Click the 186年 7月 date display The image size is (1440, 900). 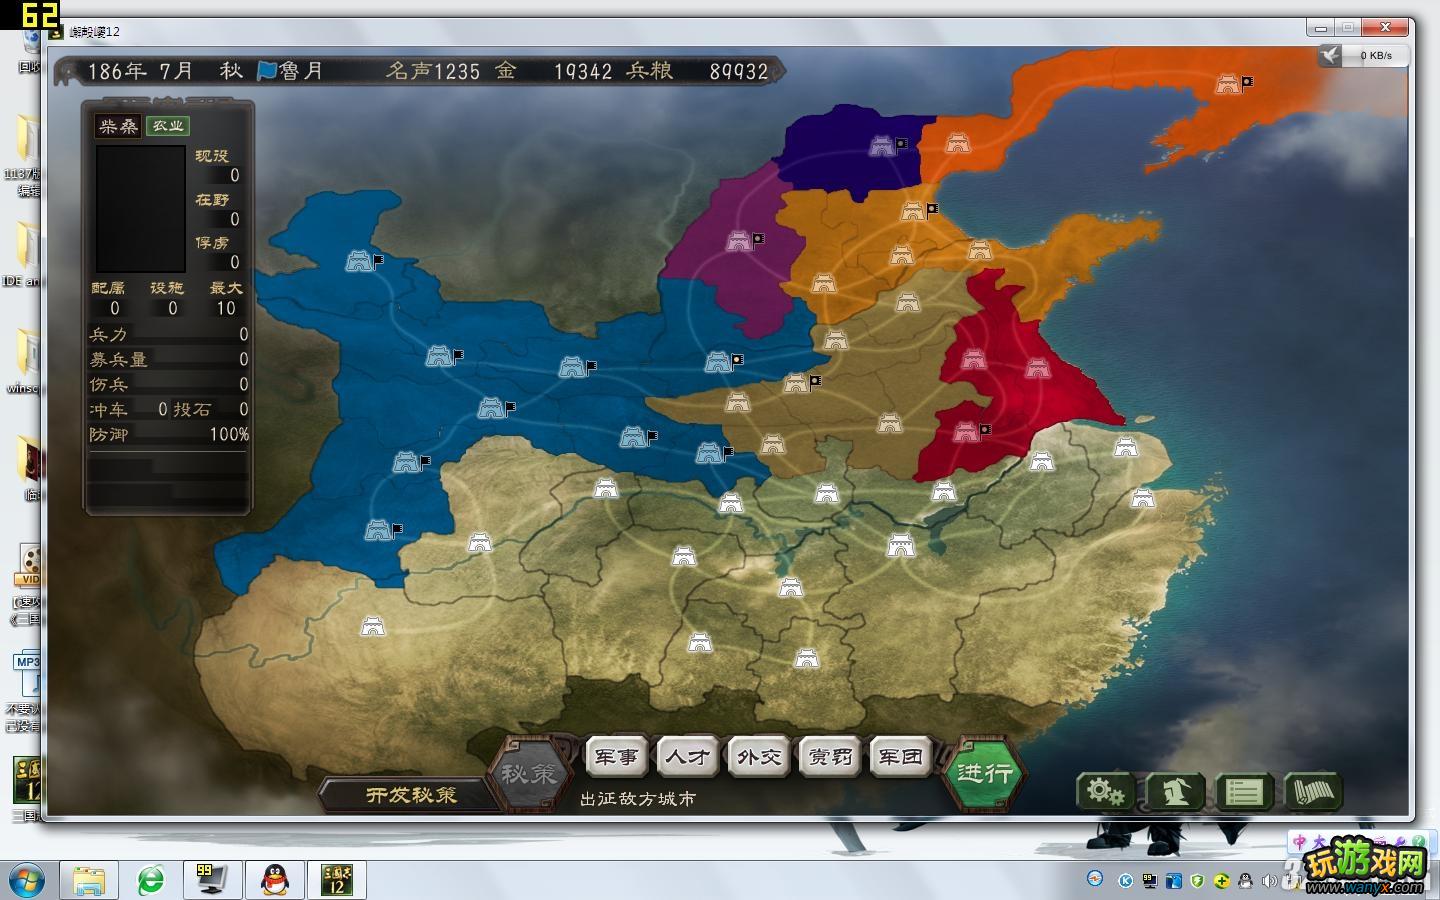[141, 71]
